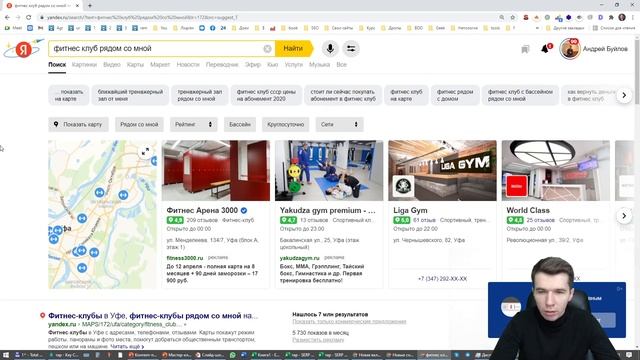Viewport: 640px width, 360px height.
Task: Select chip 'фитнес клуб на карте'
Action: point(406,95)
